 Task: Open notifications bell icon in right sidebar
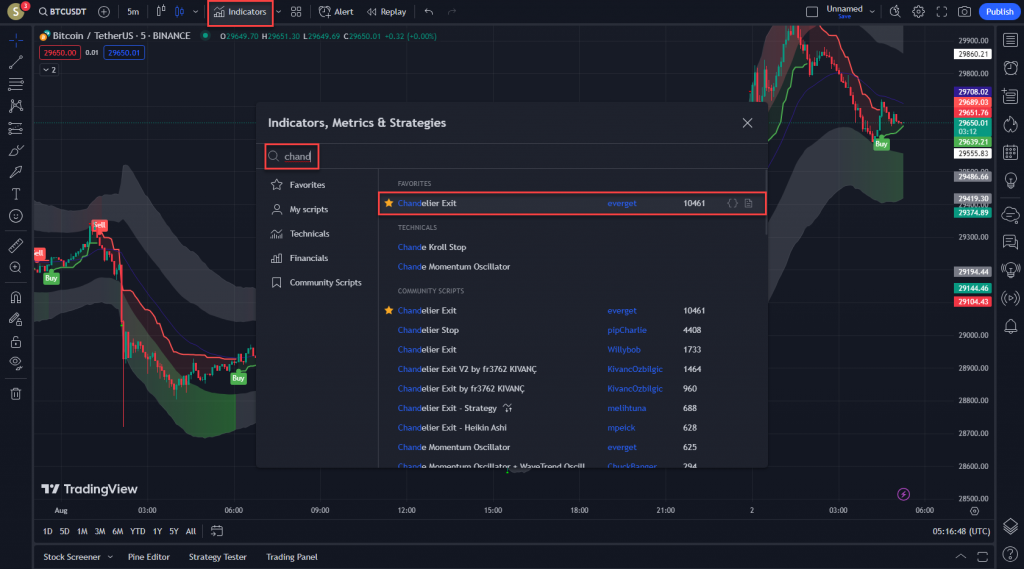[x=1010, y=326]
